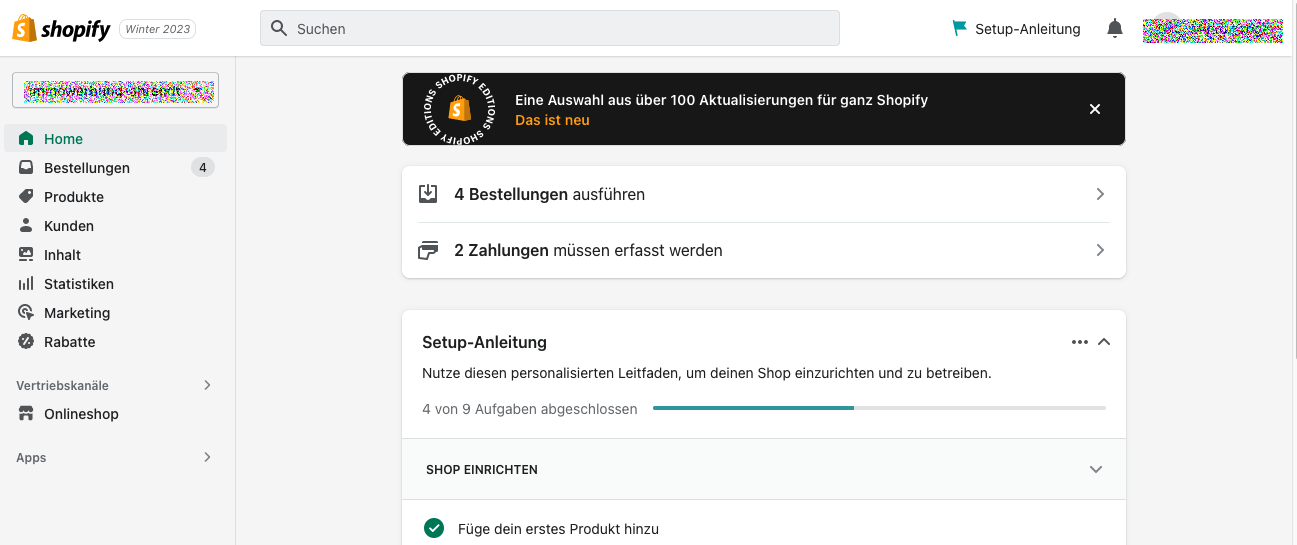
Task: Click the Bestellungen count badge 4
Action: (202, 167)
